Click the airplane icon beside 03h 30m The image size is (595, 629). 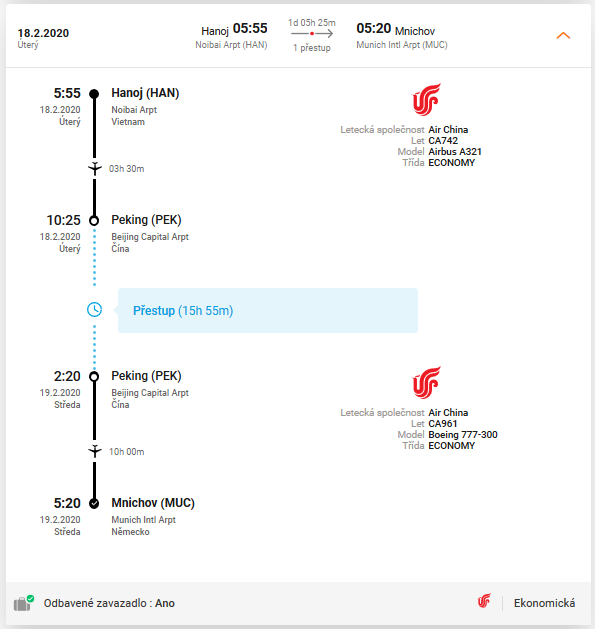pyautogui.click(x=95, y=168)
